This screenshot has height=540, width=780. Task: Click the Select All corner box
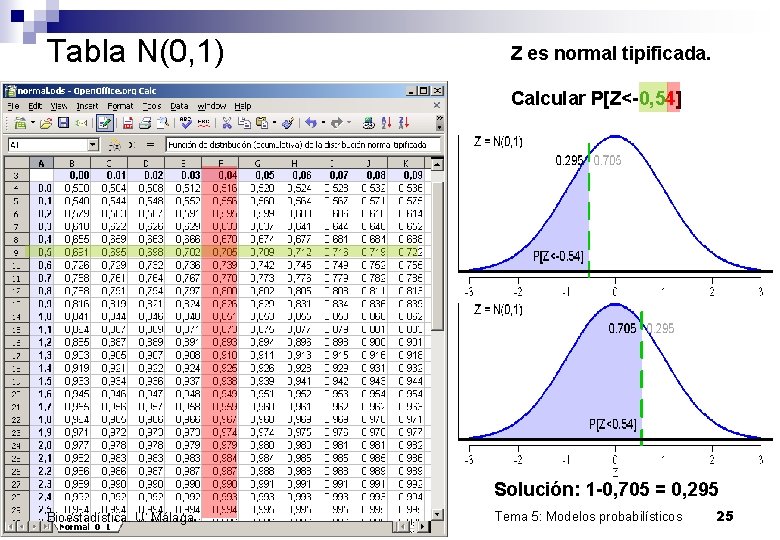point(16,163)
